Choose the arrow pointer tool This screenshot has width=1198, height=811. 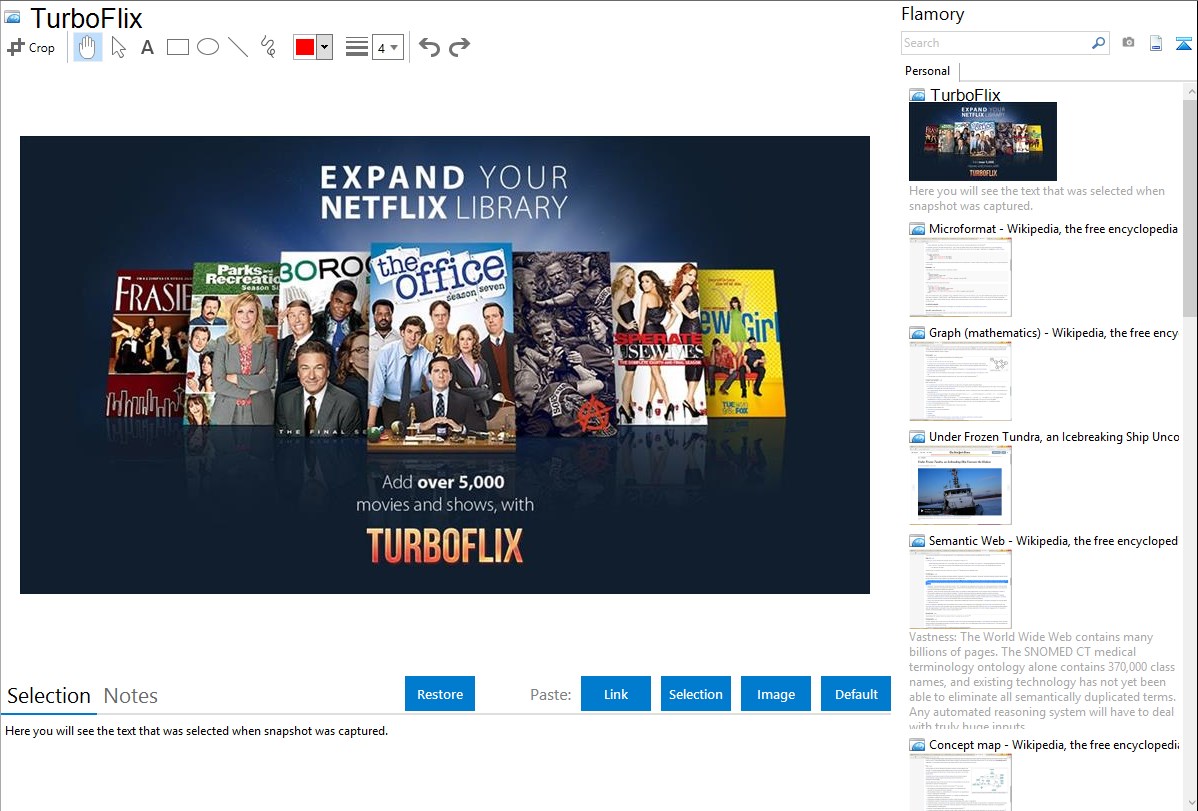point(118,47)
